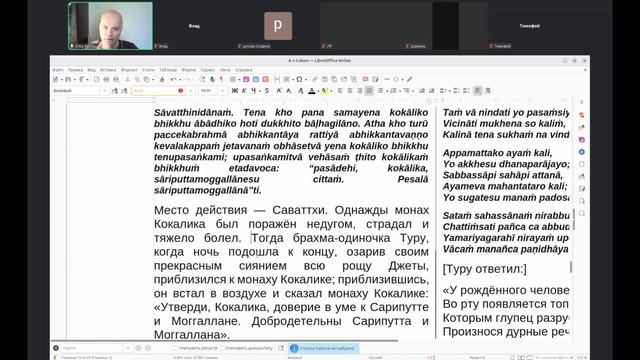Screen dimensions: 640x360
Task: Open the Undo history dropdown arrow
Action: click(x=179, y=80)
